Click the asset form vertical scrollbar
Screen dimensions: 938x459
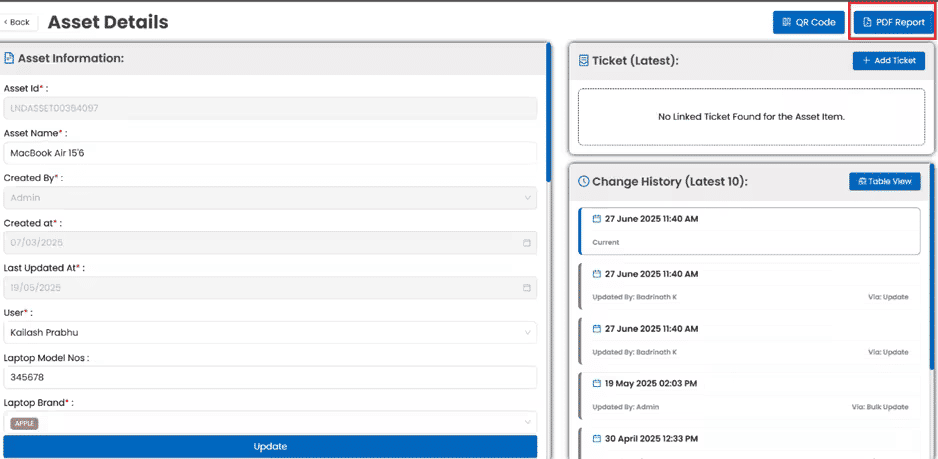[x=548, y=110]
